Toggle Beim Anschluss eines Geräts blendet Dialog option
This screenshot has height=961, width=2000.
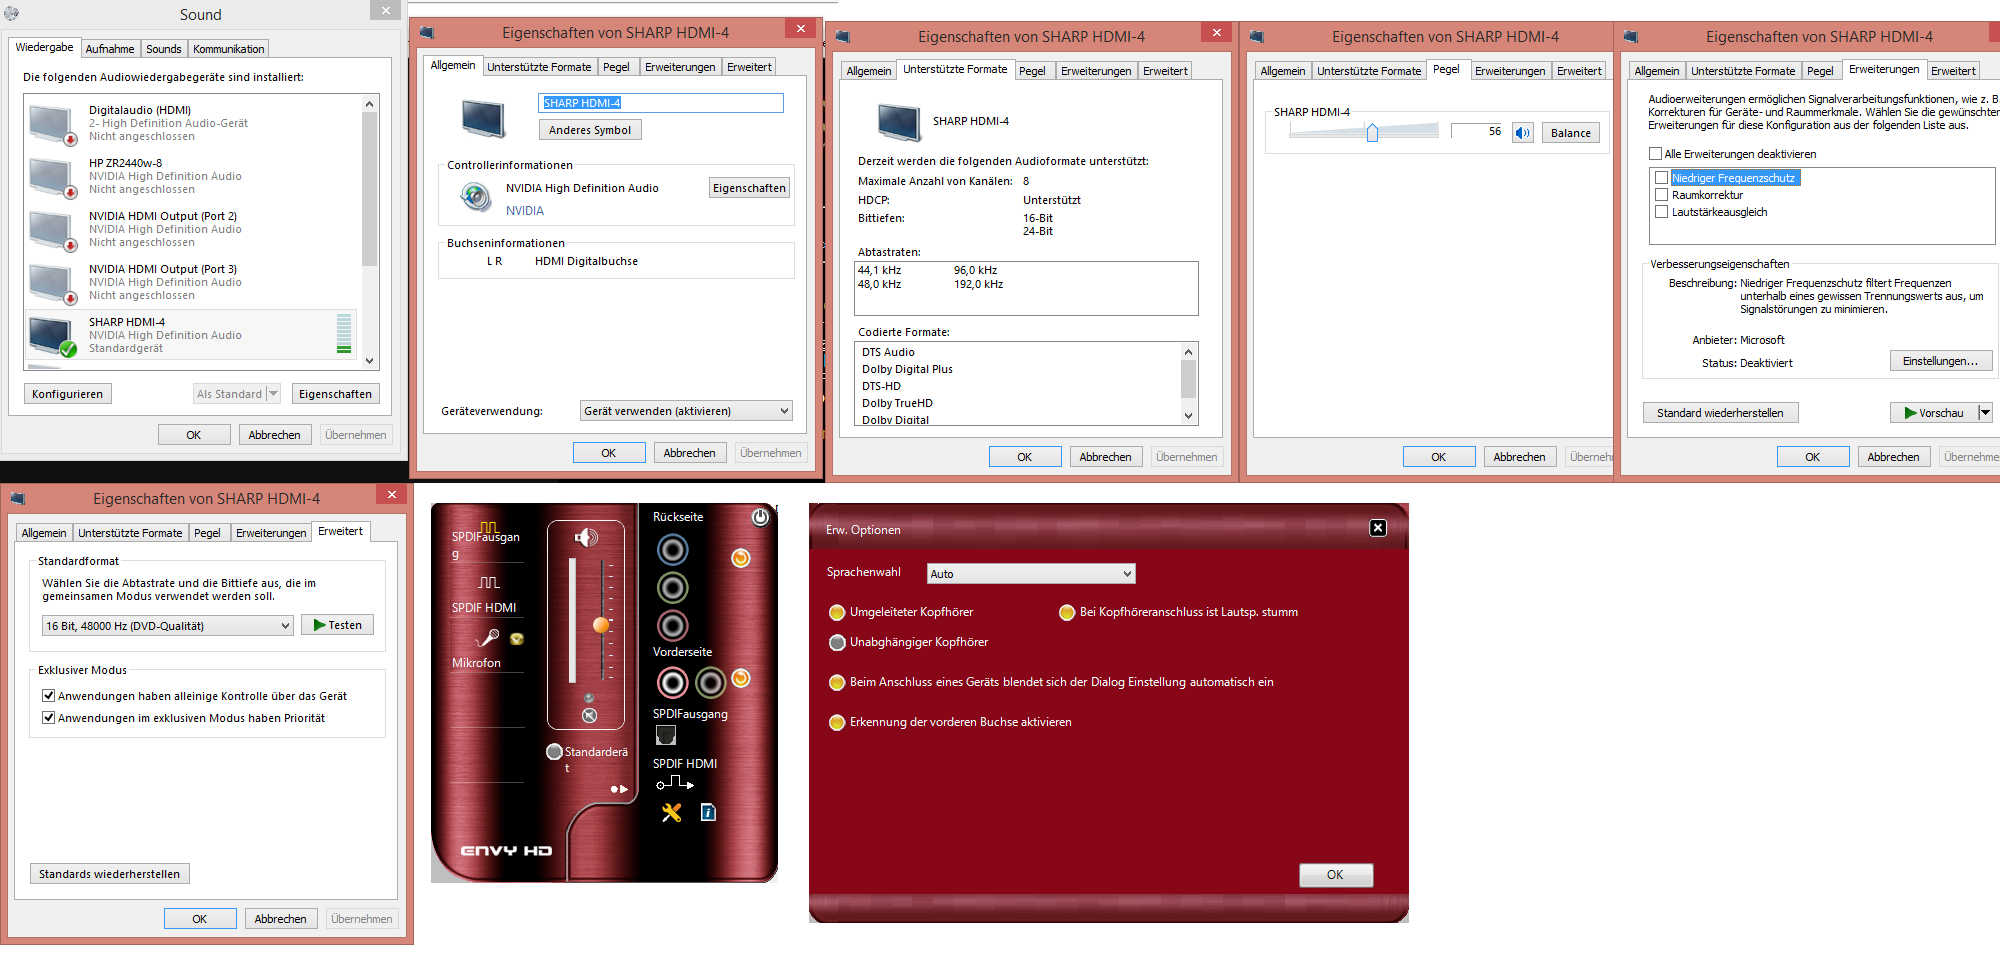point(837,682)
